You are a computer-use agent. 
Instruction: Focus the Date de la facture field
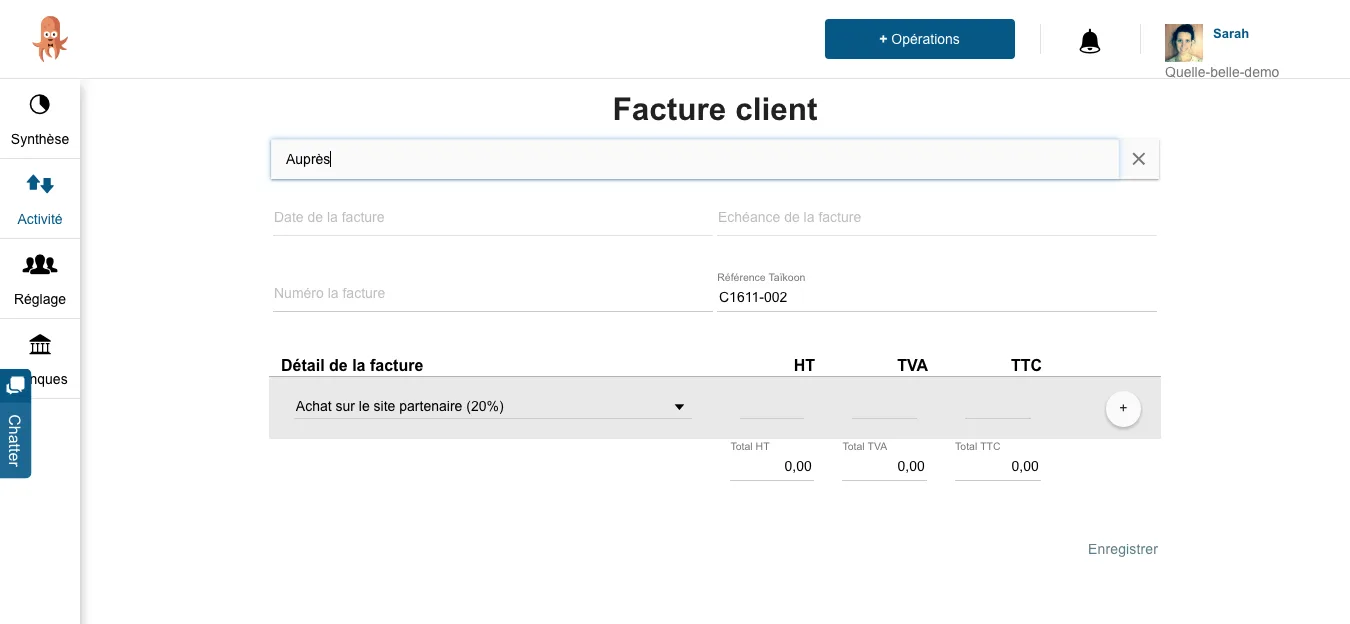click(492, 217)
